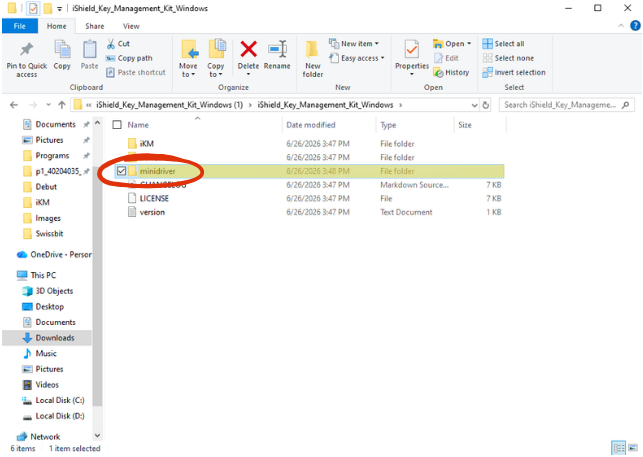Show file History
Viewport: 643px width, 457px height.
tap(451, 72)
